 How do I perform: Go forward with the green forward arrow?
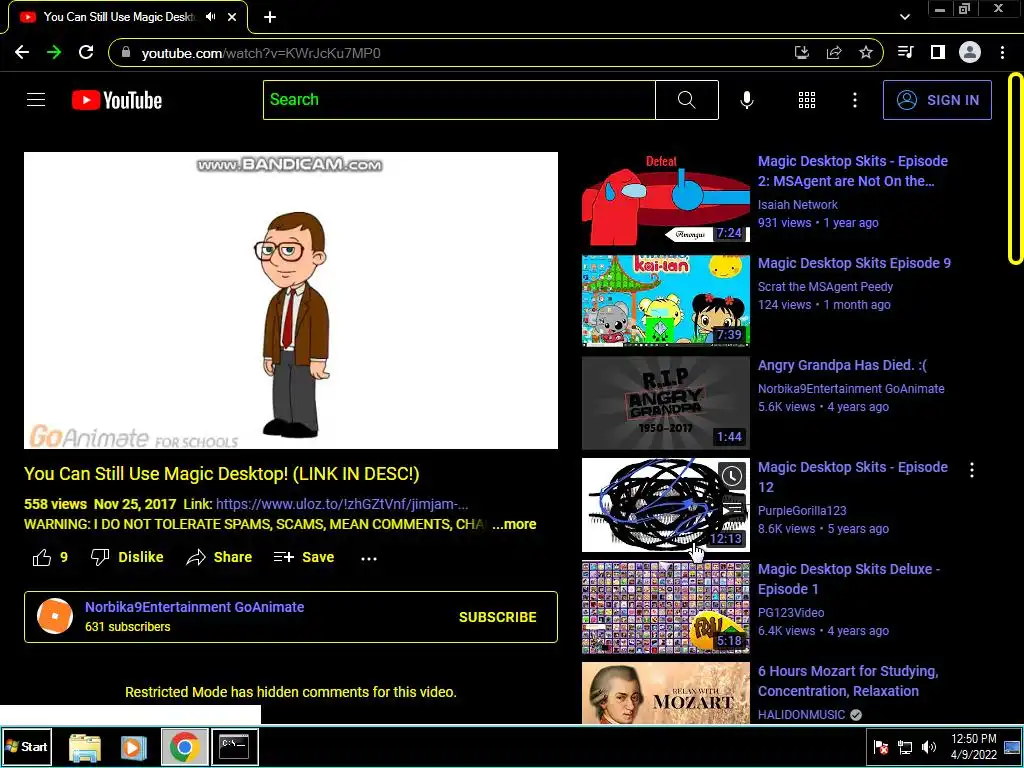pos(54,53)
